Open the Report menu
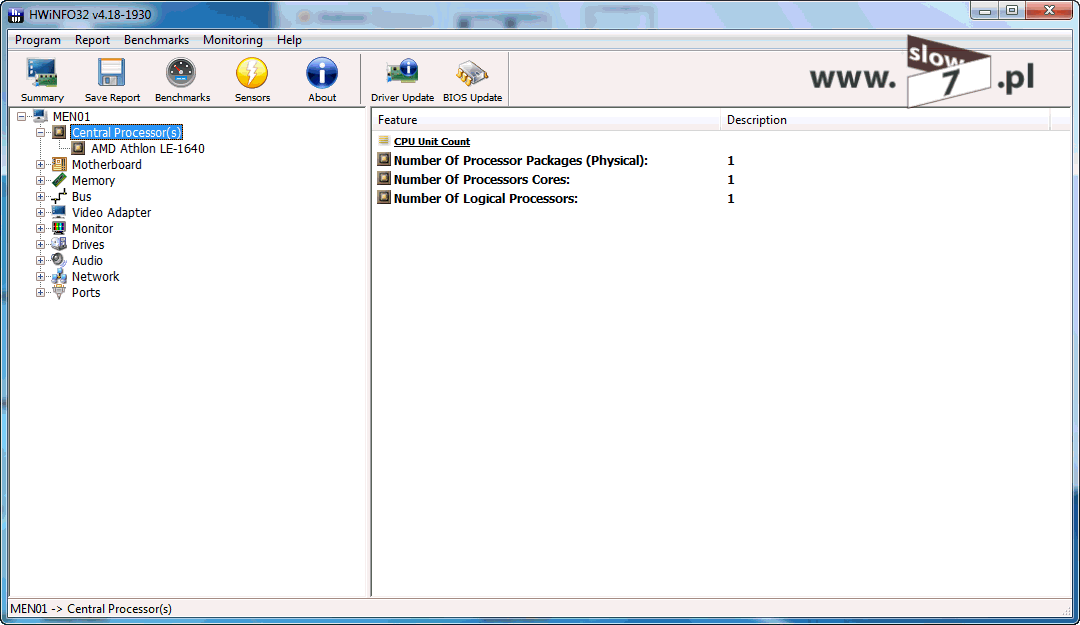The width and height of the screenshot is (1080, 625). (92, 40)
